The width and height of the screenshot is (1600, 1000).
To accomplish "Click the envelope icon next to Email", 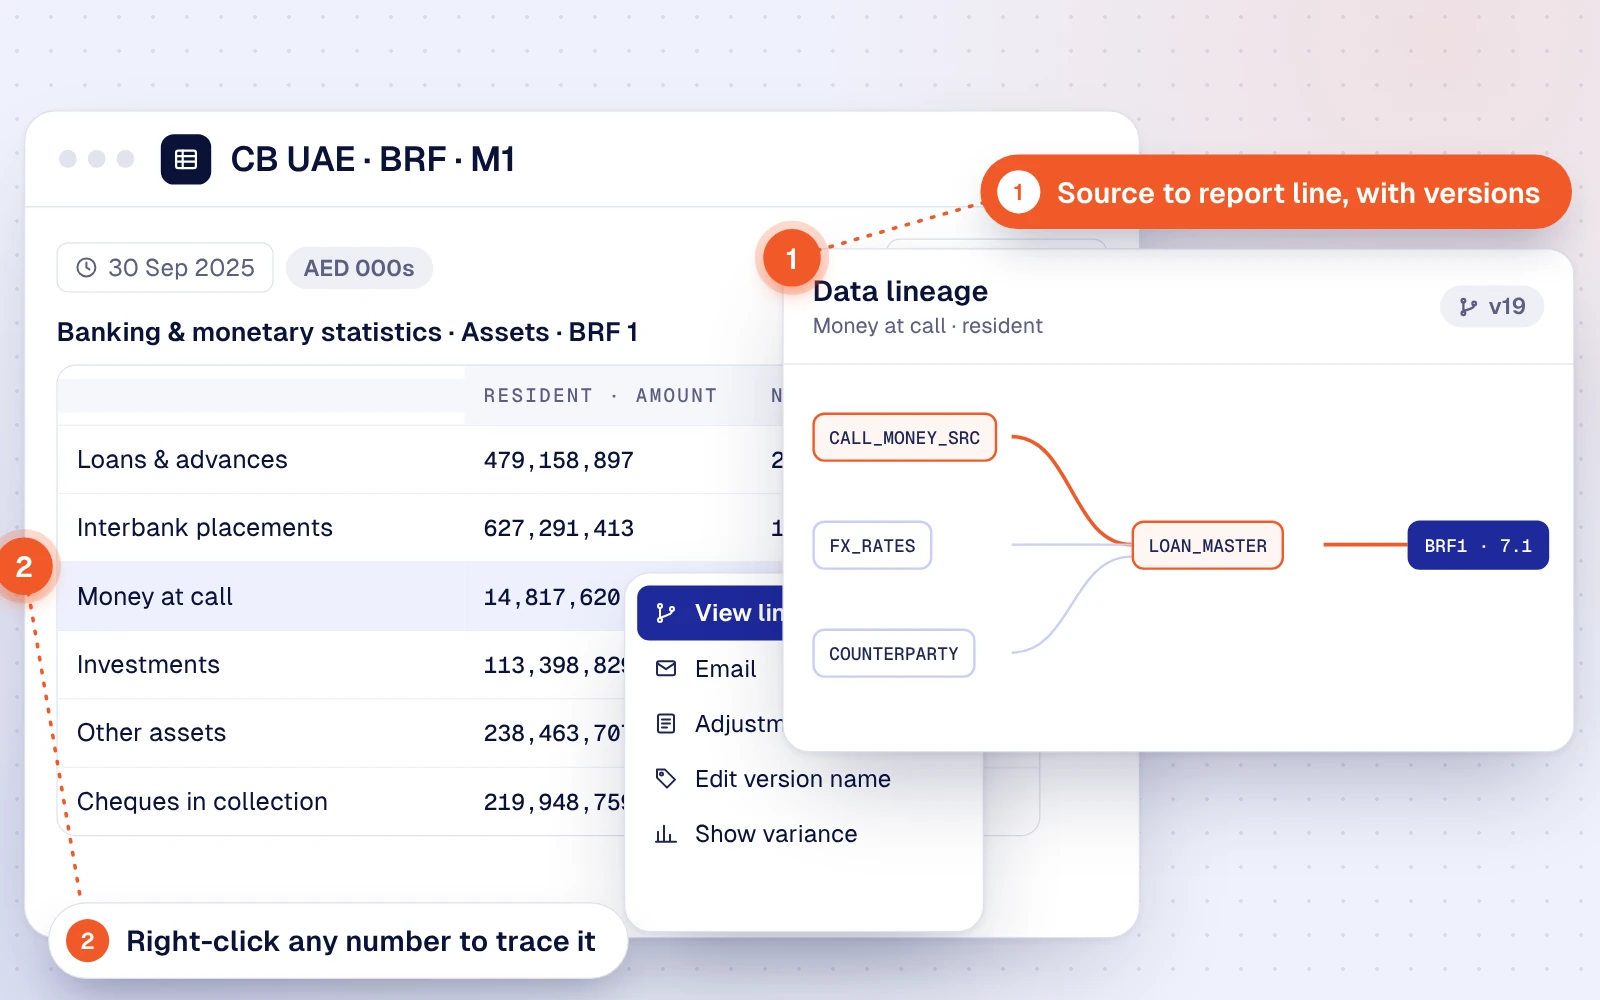I will point(666,668).
